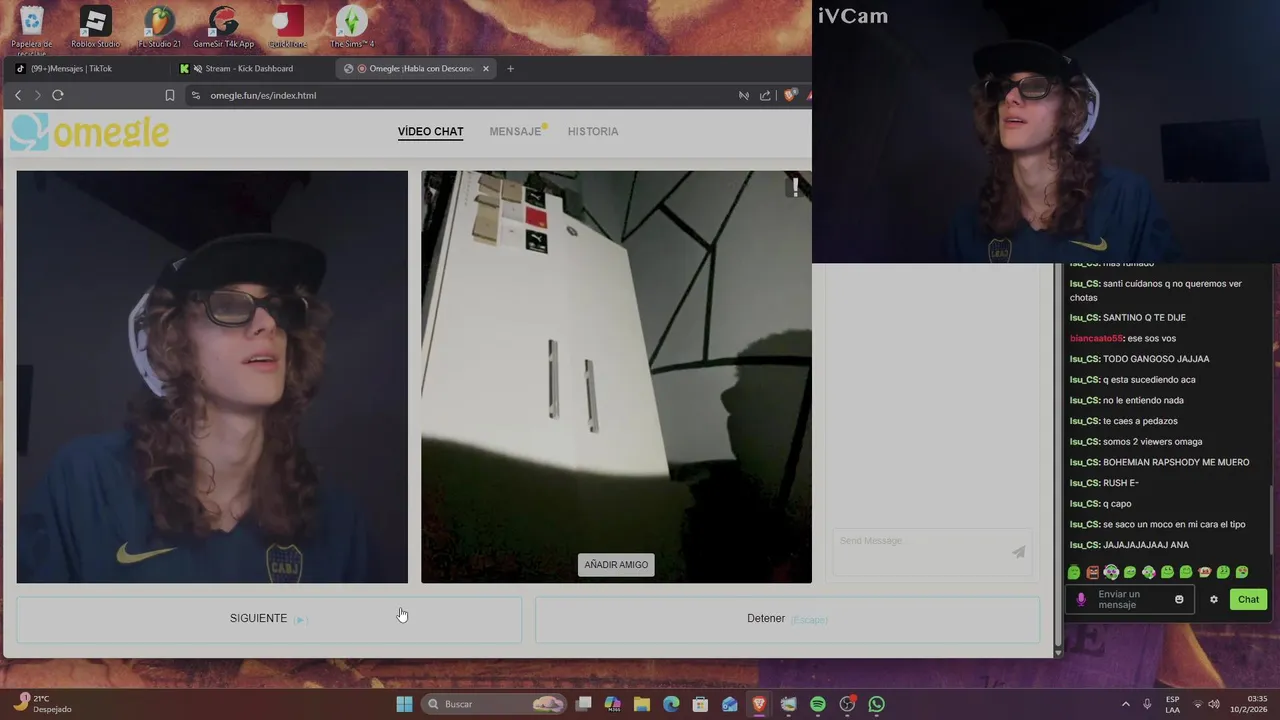Screen dimensions: 1280x720
Task: Select the headphones emote with purple glasses
Action: [1111, 572]
